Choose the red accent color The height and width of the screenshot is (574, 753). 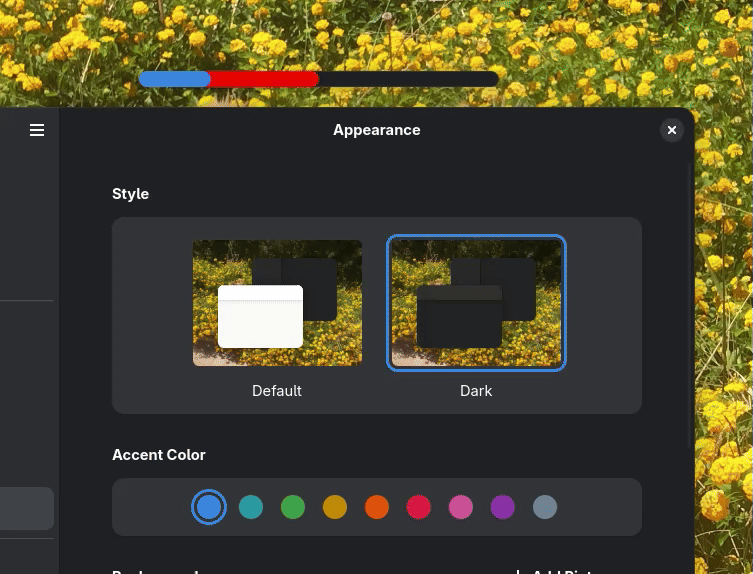(x=418, y=507)
